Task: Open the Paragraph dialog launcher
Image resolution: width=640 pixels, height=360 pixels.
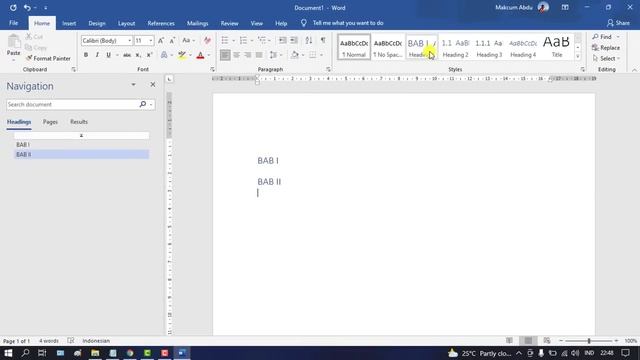Action: tap(329, 69)
